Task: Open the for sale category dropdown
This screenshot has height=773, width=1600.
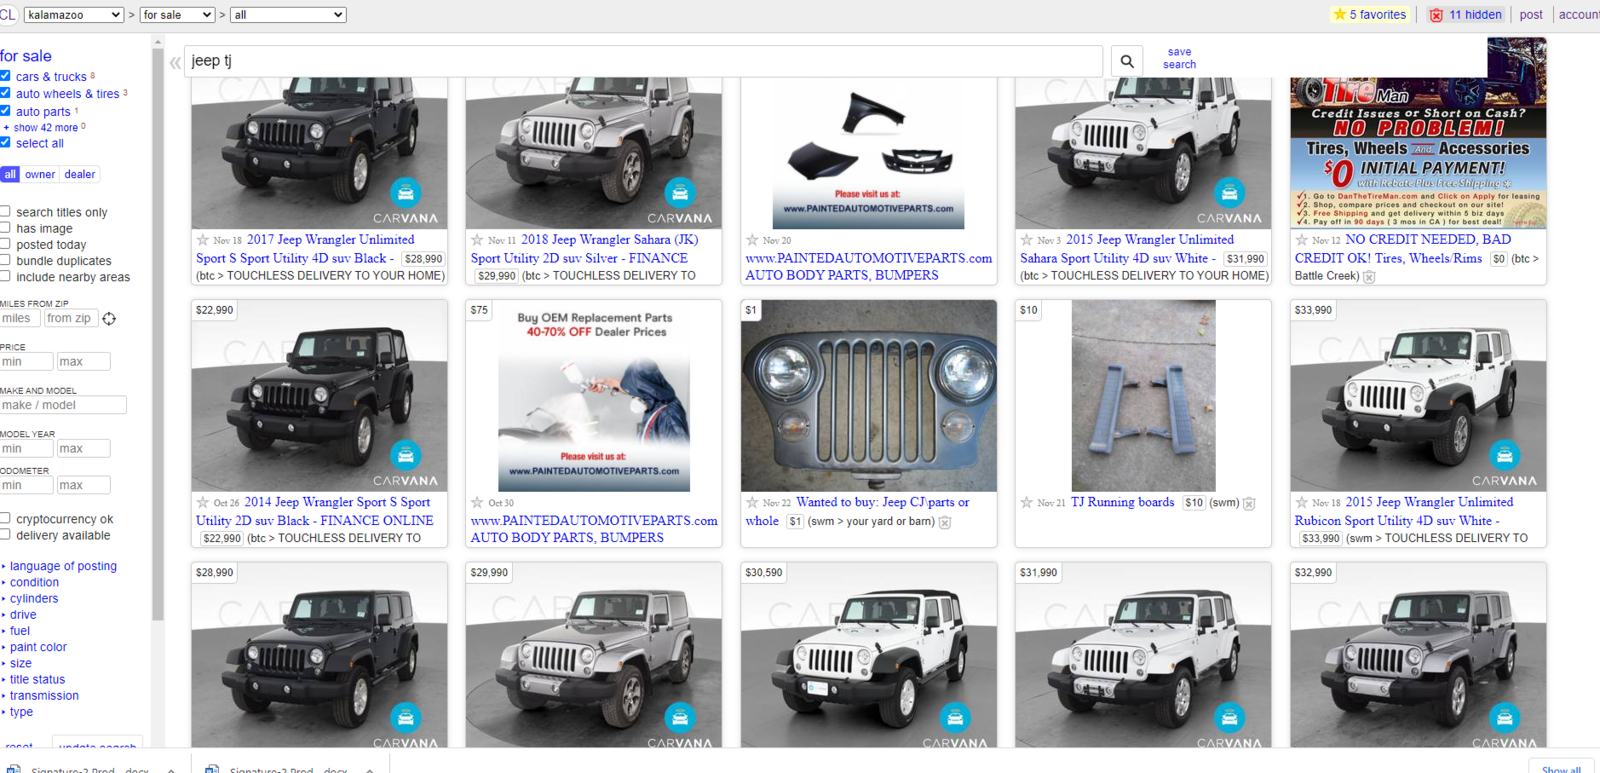Action: [x=177, y=15]
